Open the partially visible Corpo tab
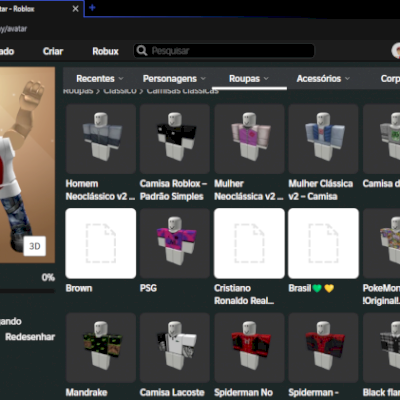This screenshot has height=400, width=400. coord(390,79)
